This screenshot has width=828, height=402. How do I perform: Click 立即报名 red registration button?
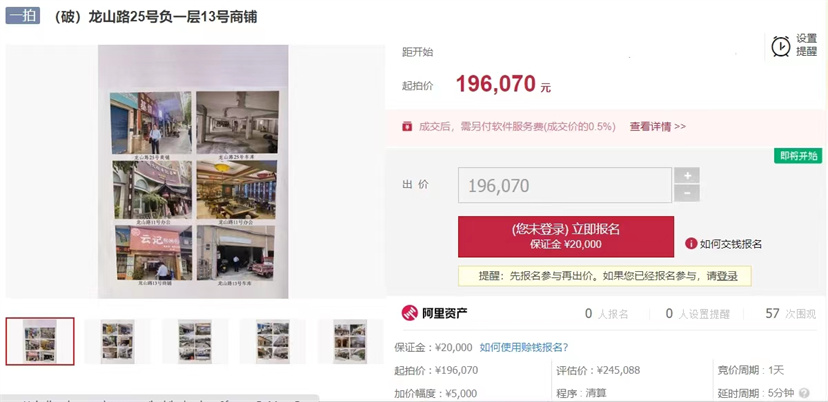click(566, 236)
